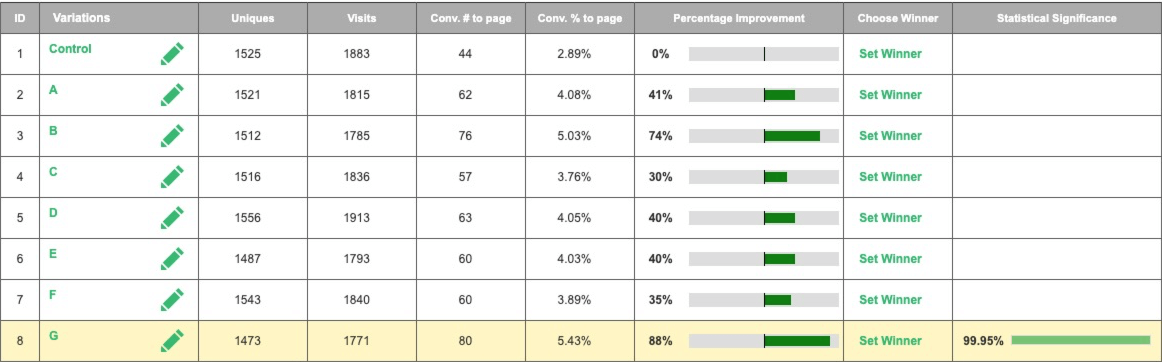The height and width of the screenshot is (362, 1162).
Task: Click the pencil icon in highlighted row G
Action: (x=172, y=341)
